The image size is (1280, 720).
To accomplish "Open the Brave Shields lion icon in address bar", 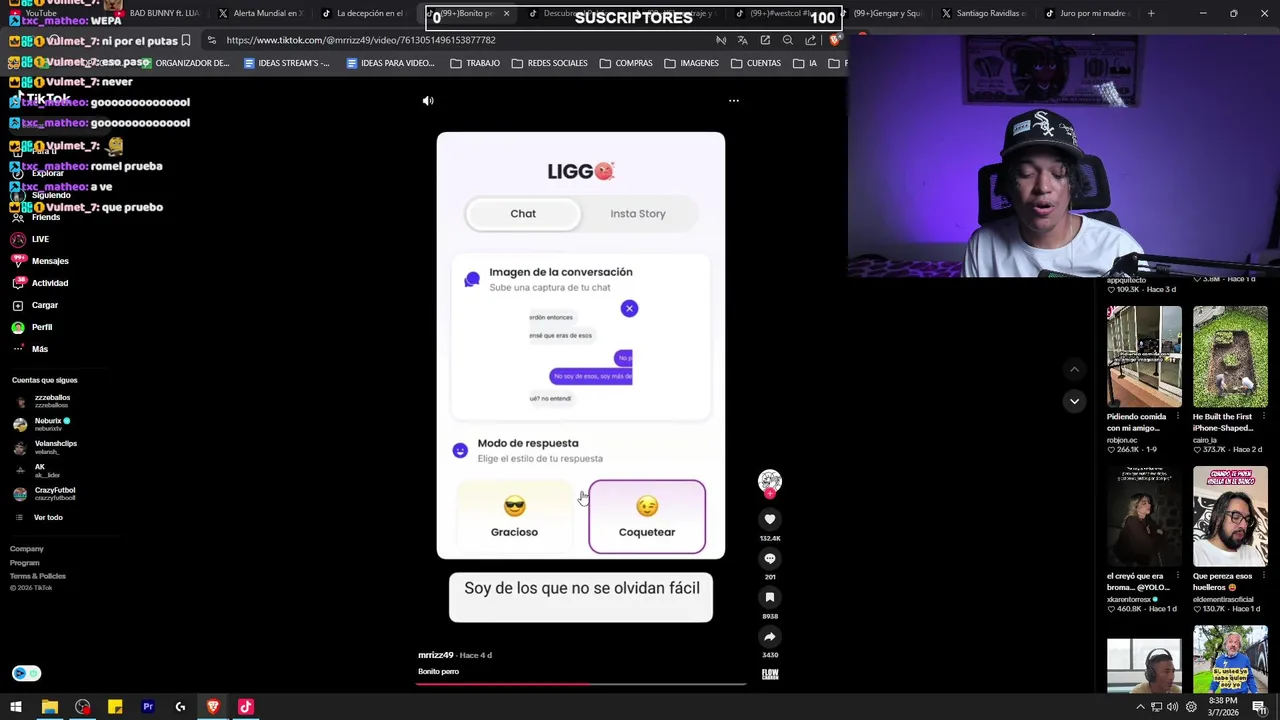I will (x=835, y=40).
